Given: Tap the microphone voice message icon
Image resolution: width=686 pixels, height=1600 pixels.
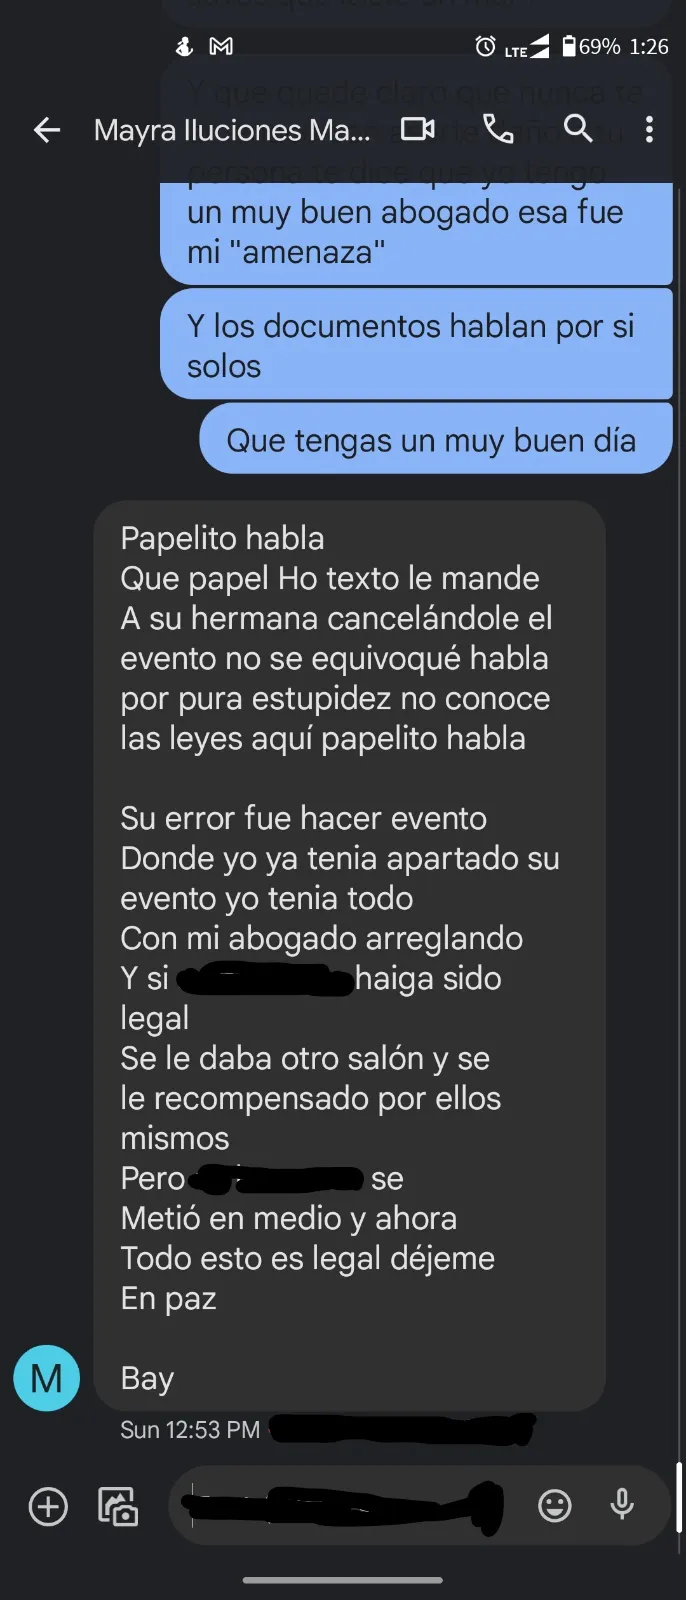Looking at the screenshot, I should pos(622,1505).
